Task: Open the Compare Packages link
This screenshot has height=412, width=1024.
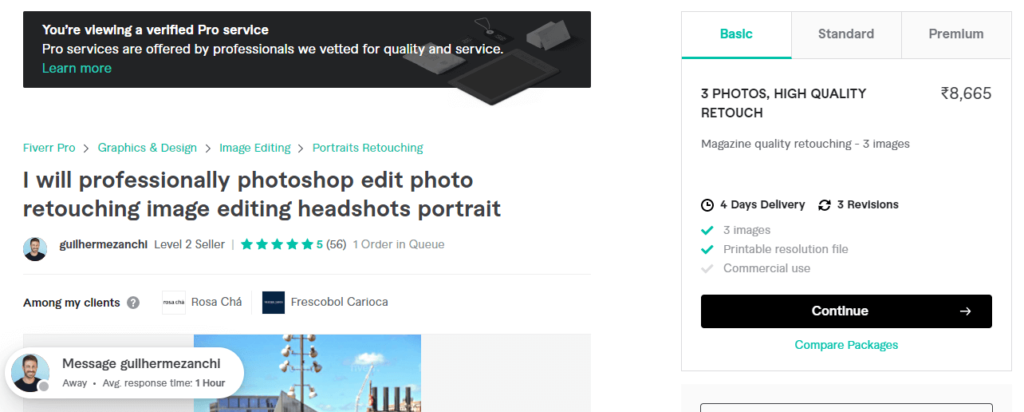Action: 846,345
